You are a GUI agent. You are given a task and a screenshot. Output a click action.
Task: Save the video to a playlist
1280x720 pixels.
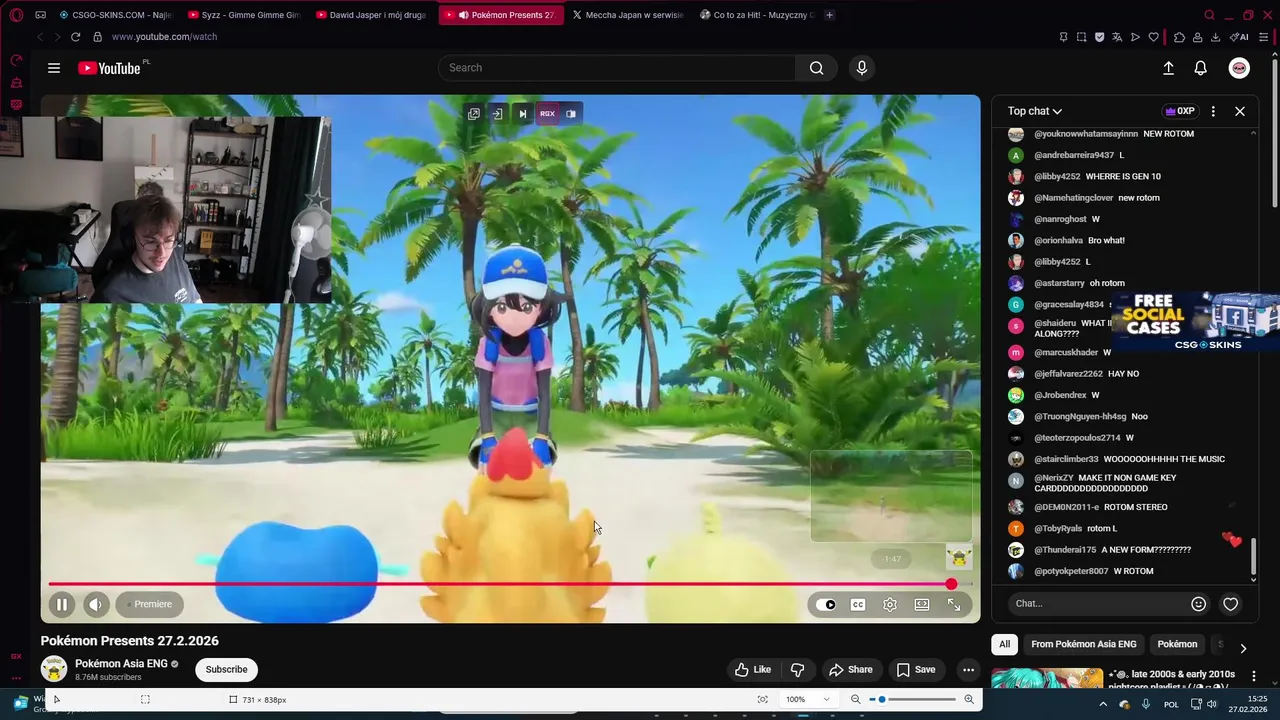click(916, 670)
